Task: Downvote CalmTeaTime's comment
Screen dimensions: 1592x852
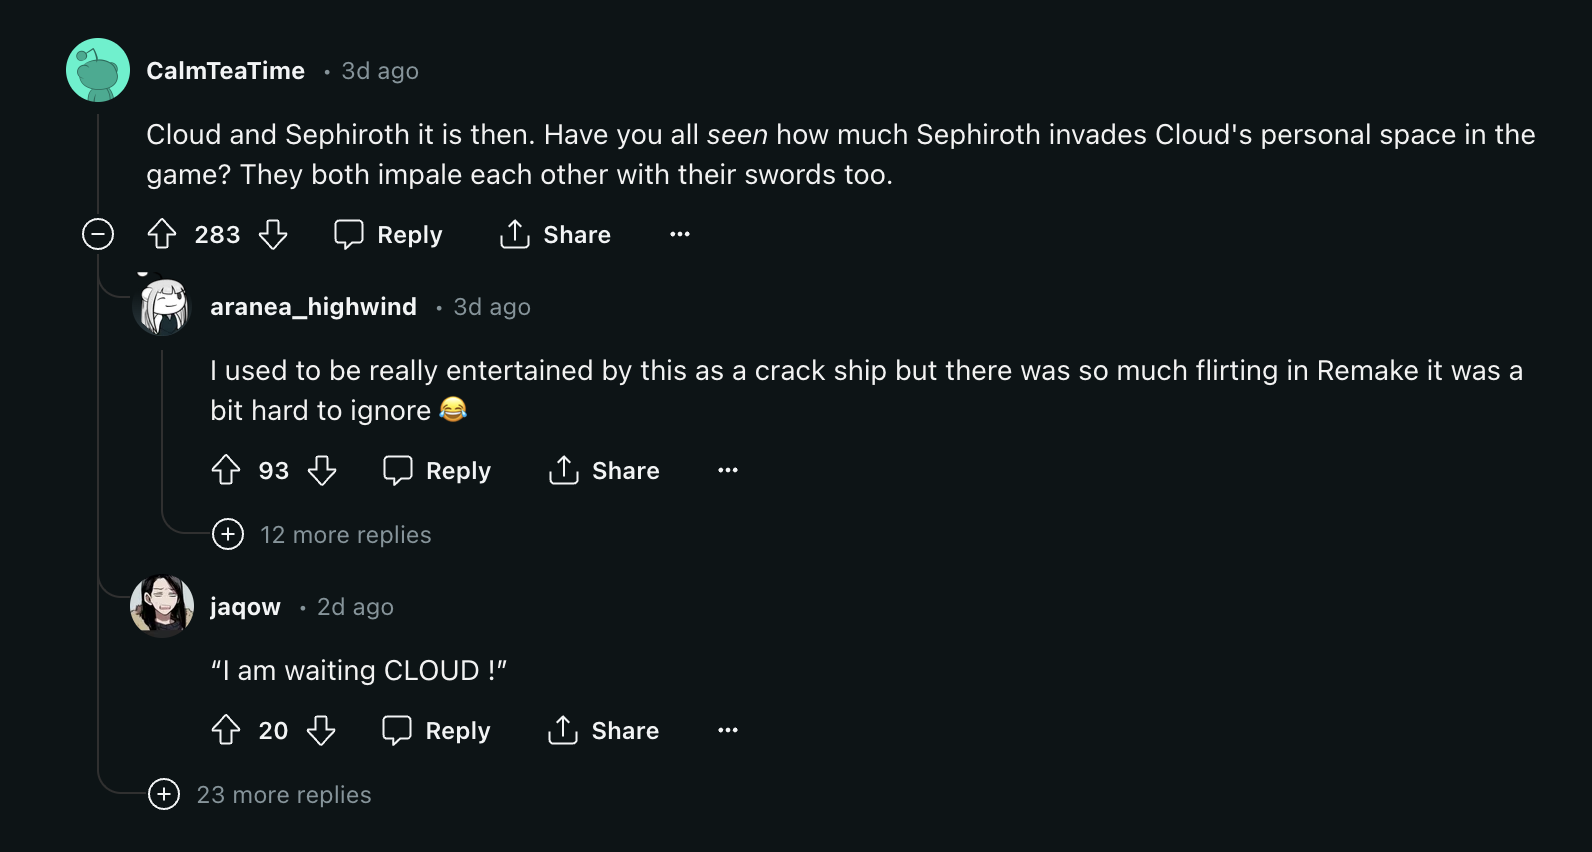Action: click(x=273, y=235)
